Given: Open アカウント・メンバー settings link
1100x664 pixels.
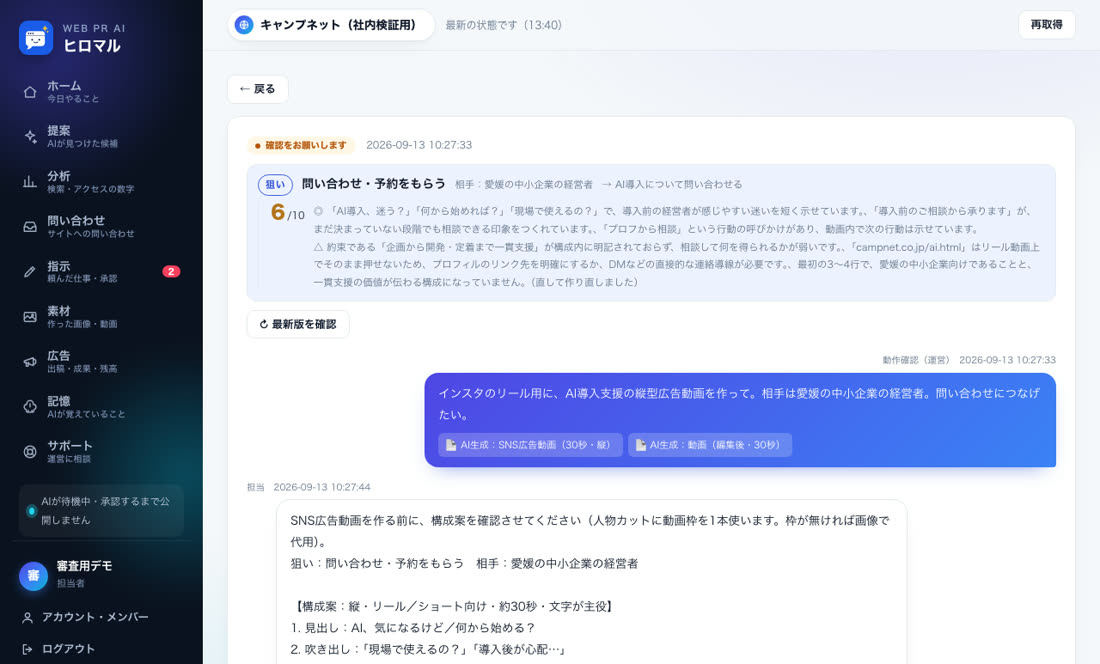Looking at the screenshot, I should coord(95,617).
